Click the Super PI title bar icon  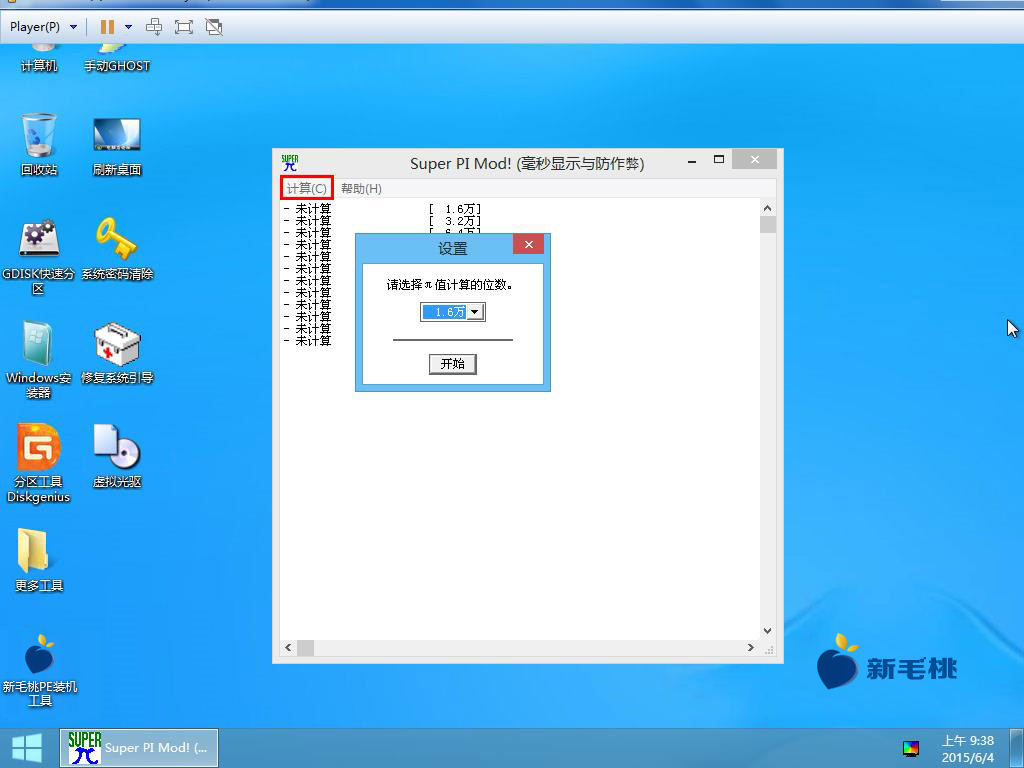coord(289,163)
